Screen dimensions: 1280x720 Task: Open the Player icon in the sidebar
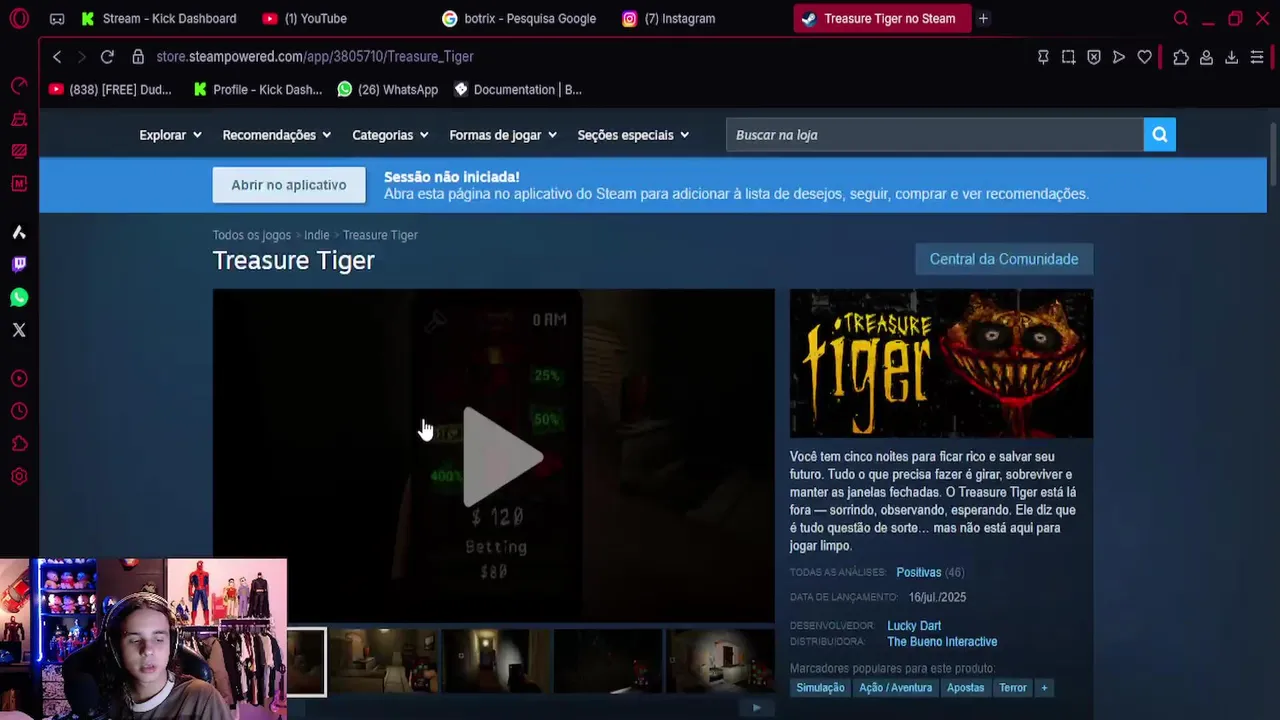[19, 378]
